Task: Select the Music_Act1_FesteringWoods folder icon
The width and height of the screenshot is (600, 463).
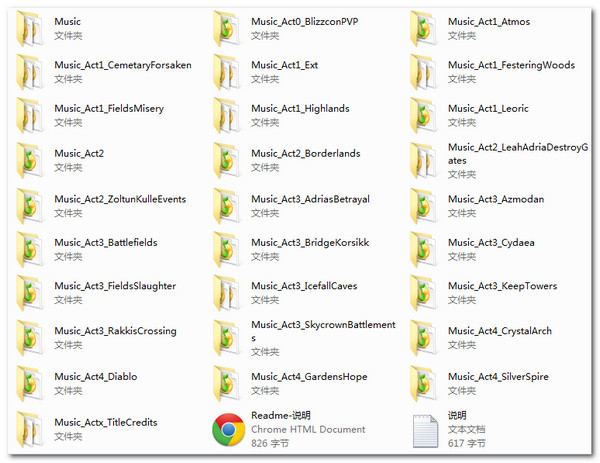Action: click(424, 72)
